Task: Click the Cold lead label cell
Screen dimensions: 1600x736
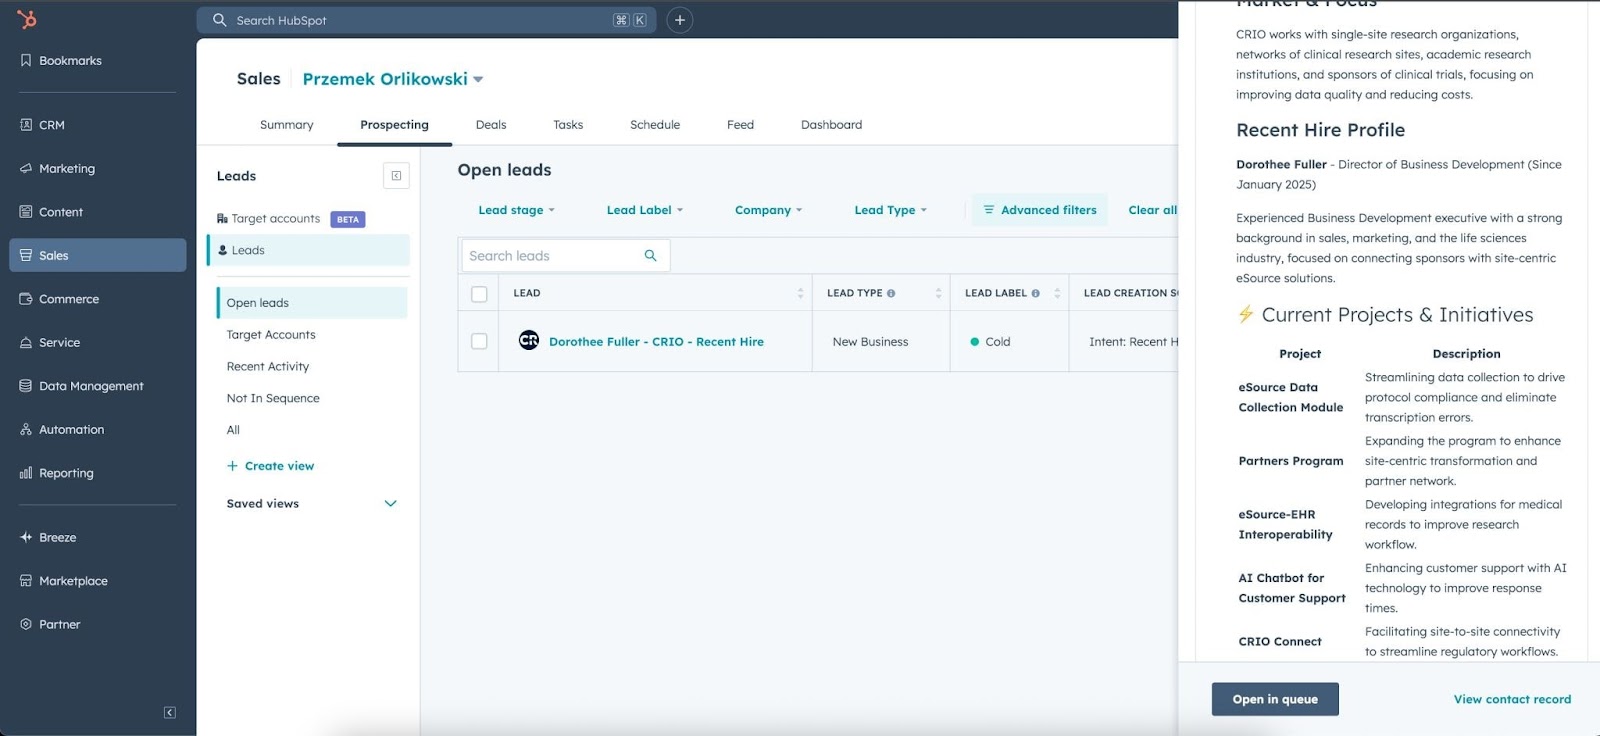Action: tap(1009, 342)
